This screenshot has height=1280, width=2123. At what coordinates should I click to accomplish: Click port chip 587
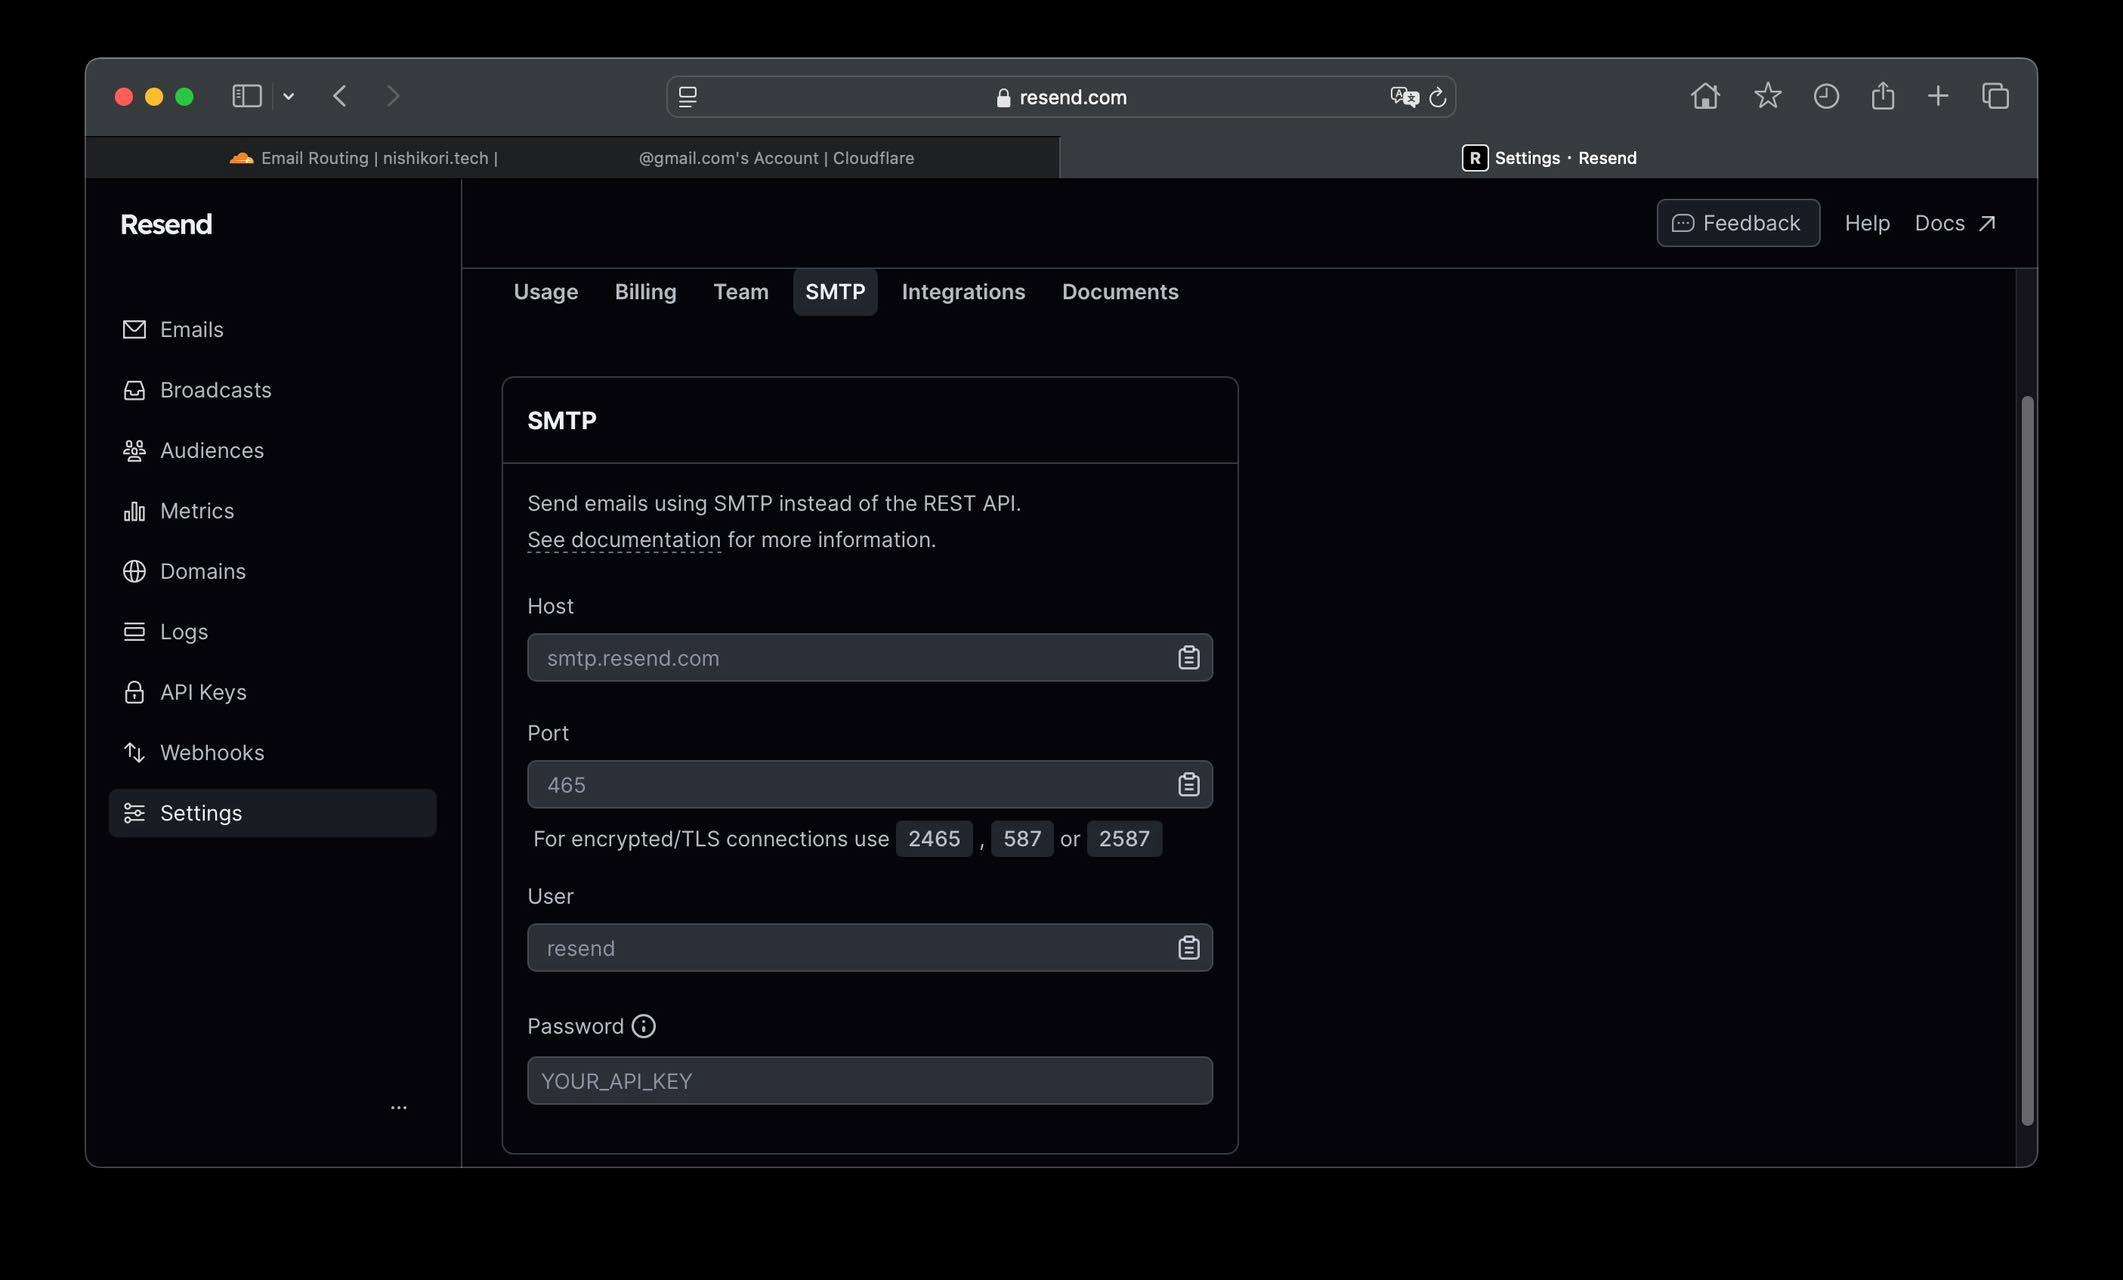point(1022,839)
